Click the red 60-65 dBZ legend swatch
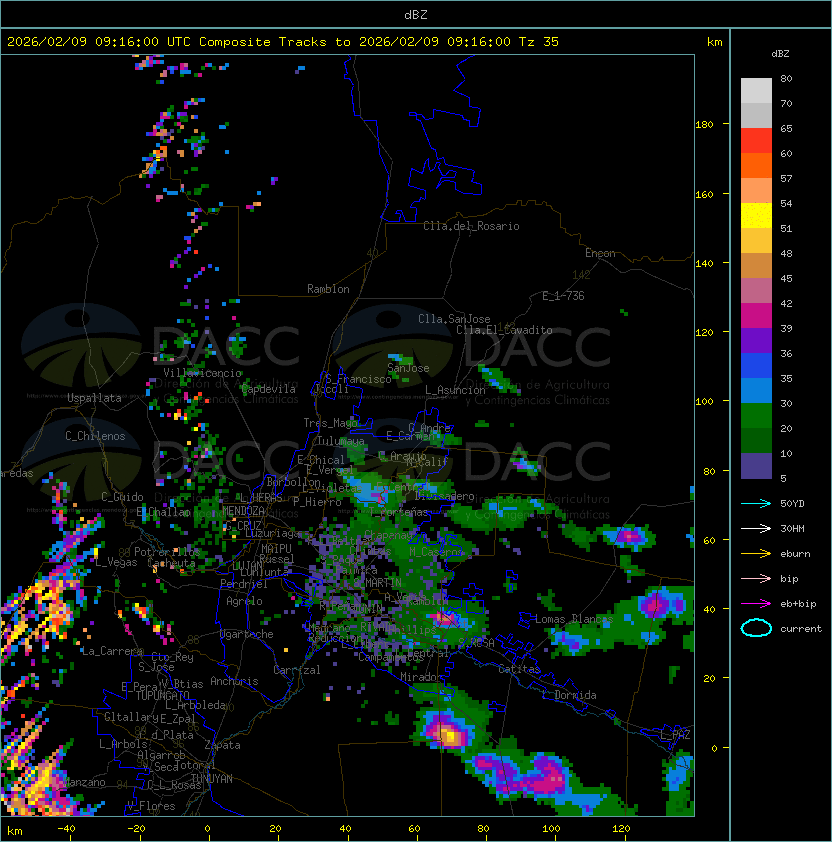This screenshot has height=842, width=832. pyautogui.click(x=756, y=141)
